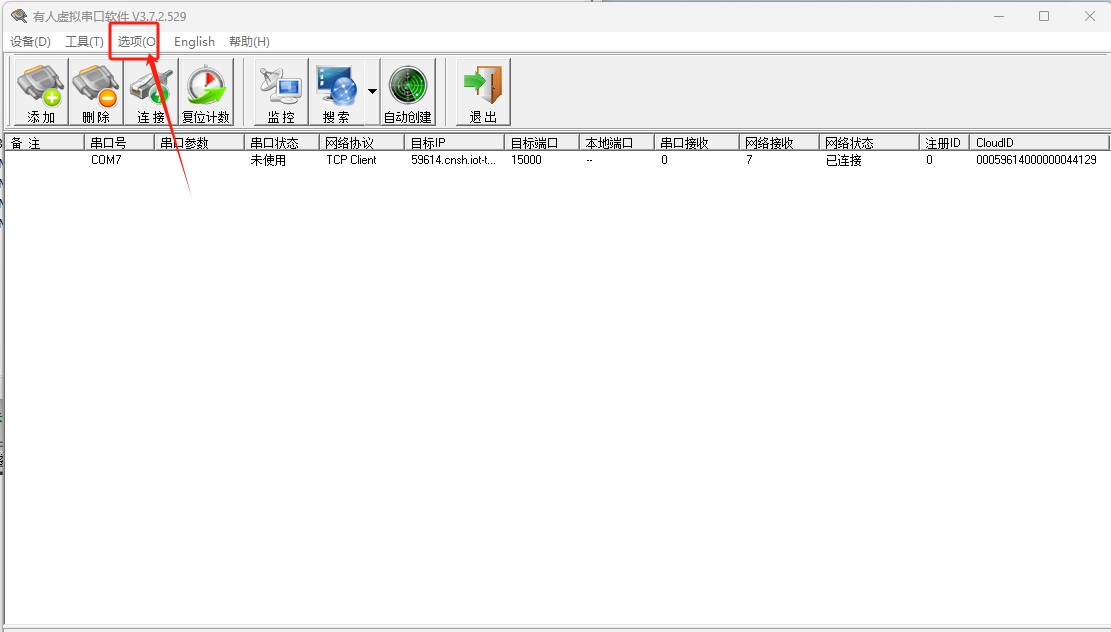The height and width of the screenshot is (632, 1111).
Task: Click the 添加 (Add) toolbar icon
Action: coord(41,92)
